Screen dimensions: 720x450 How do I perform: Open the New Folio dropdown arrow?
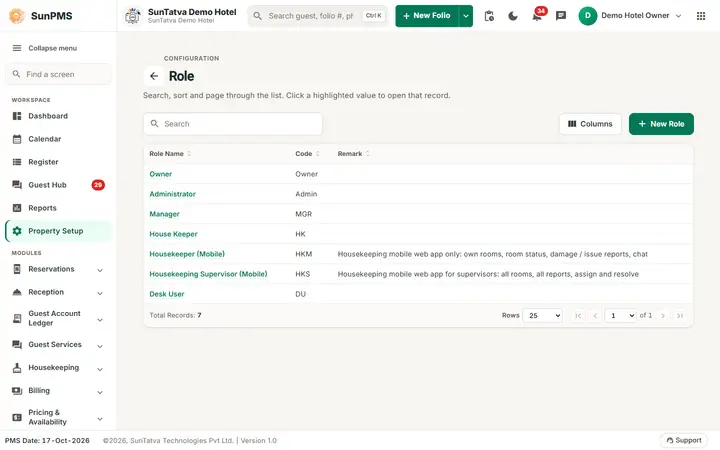(466, 16)
